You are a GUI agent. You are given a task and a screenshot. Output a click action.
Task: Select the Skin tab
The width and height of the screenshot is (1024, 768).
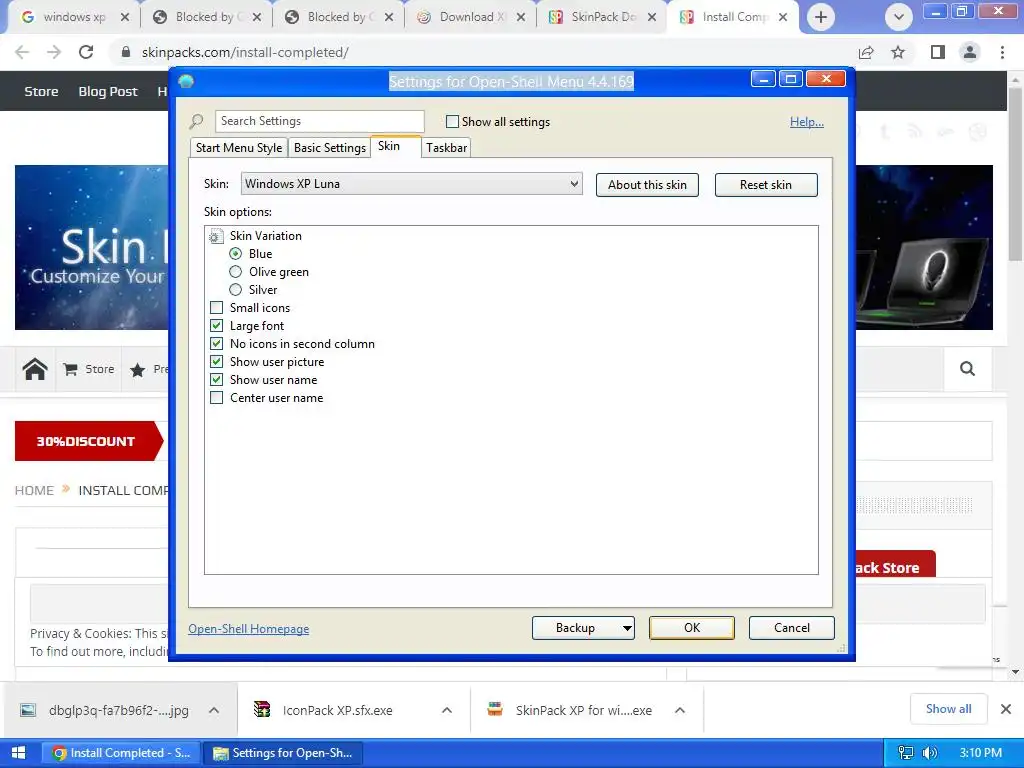tap(396, 146)
